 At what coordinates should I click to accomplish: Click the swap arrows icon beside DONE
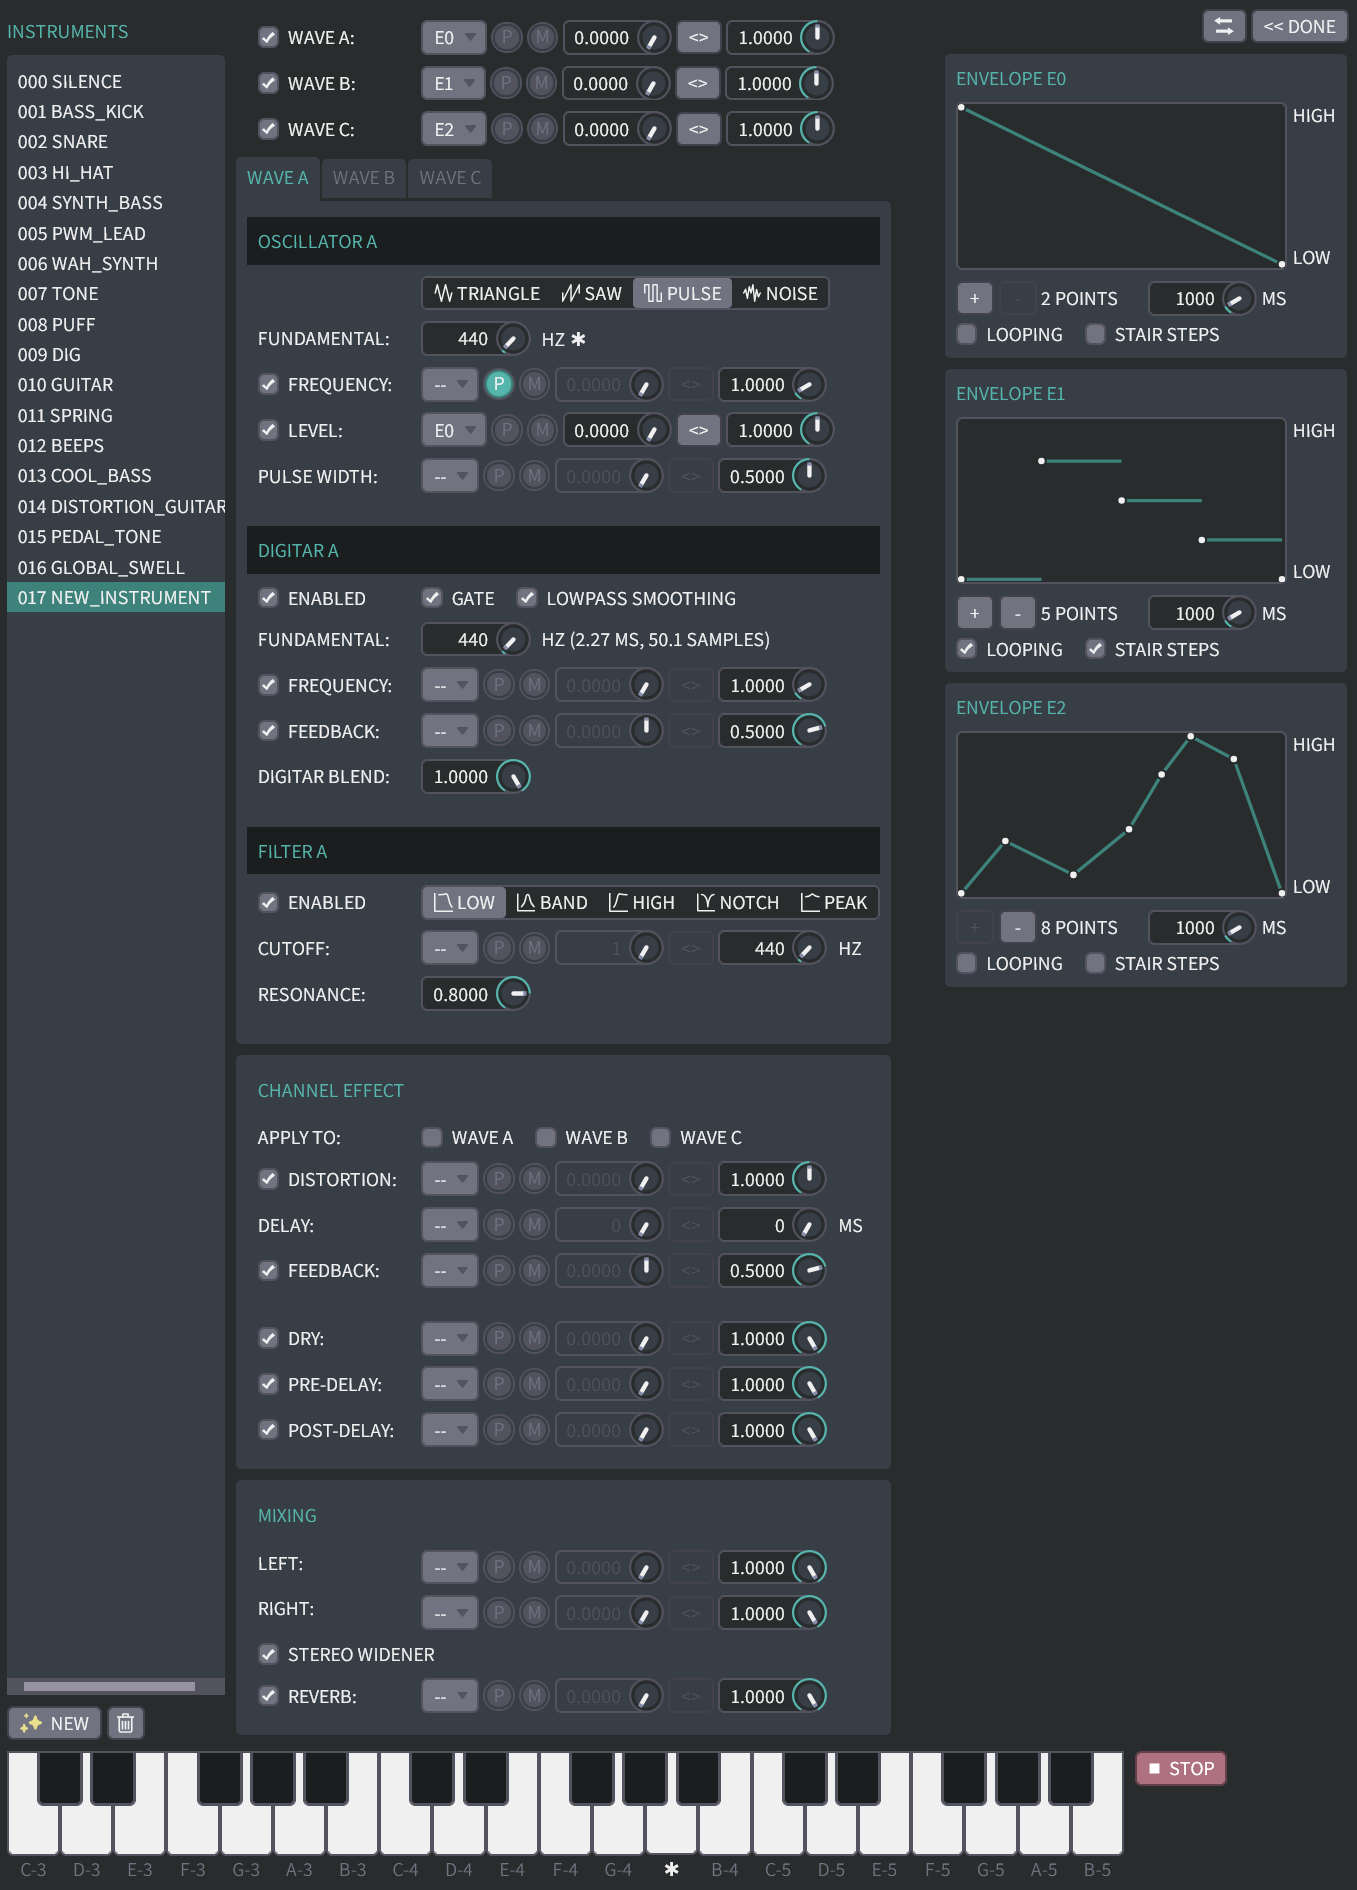[x=1223, y=26]
